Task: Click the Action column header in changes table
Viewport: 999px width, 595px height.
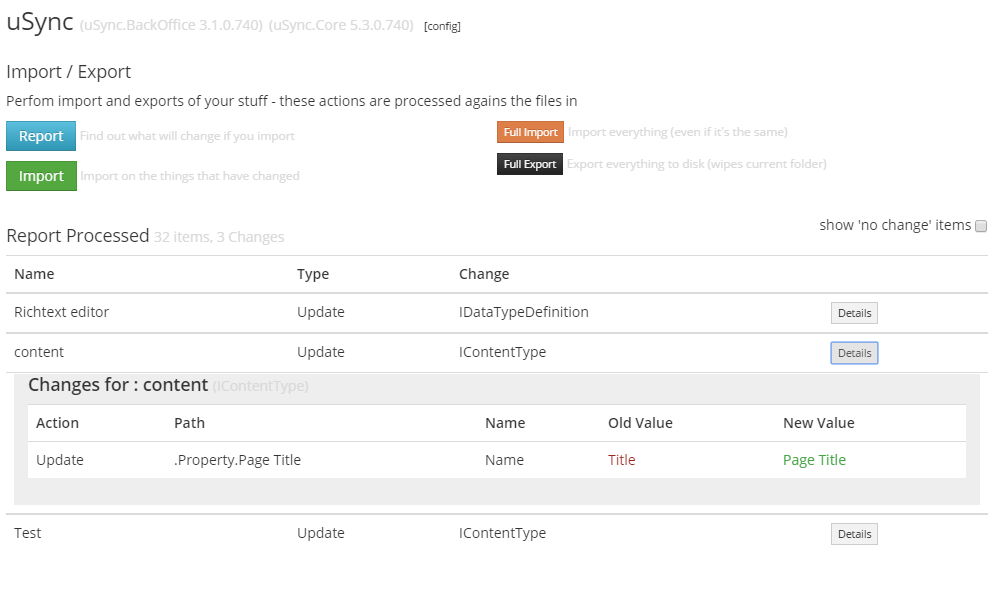Action: 57,423
